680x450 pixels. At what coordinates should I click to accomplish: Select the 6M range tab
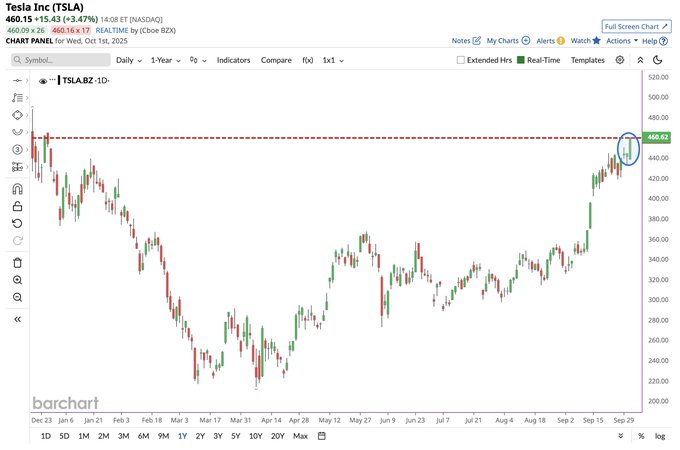pyautogui.click(x=144, y=436)
